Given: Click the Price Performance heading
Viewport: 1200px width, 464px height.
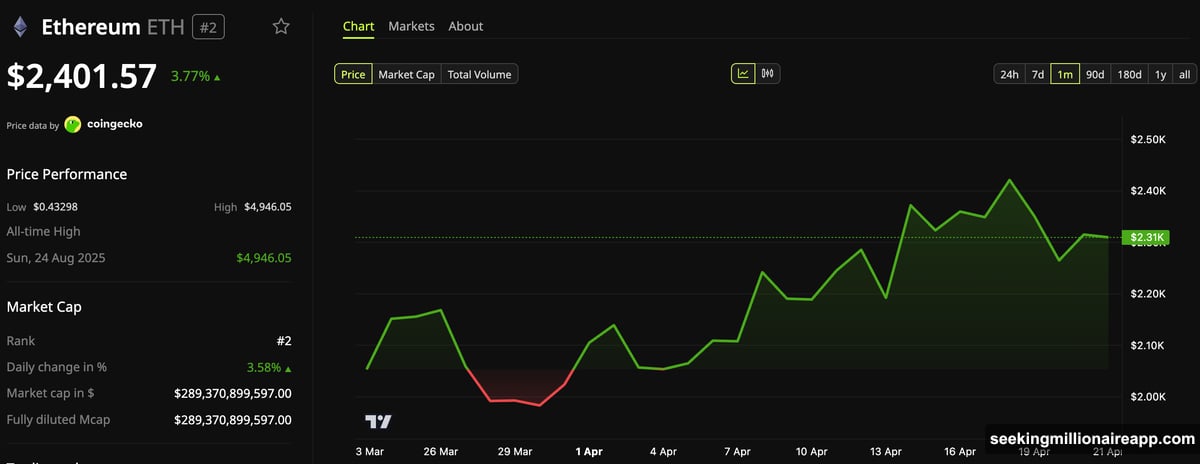Looking at the screenshot, I should click(67, 174).
